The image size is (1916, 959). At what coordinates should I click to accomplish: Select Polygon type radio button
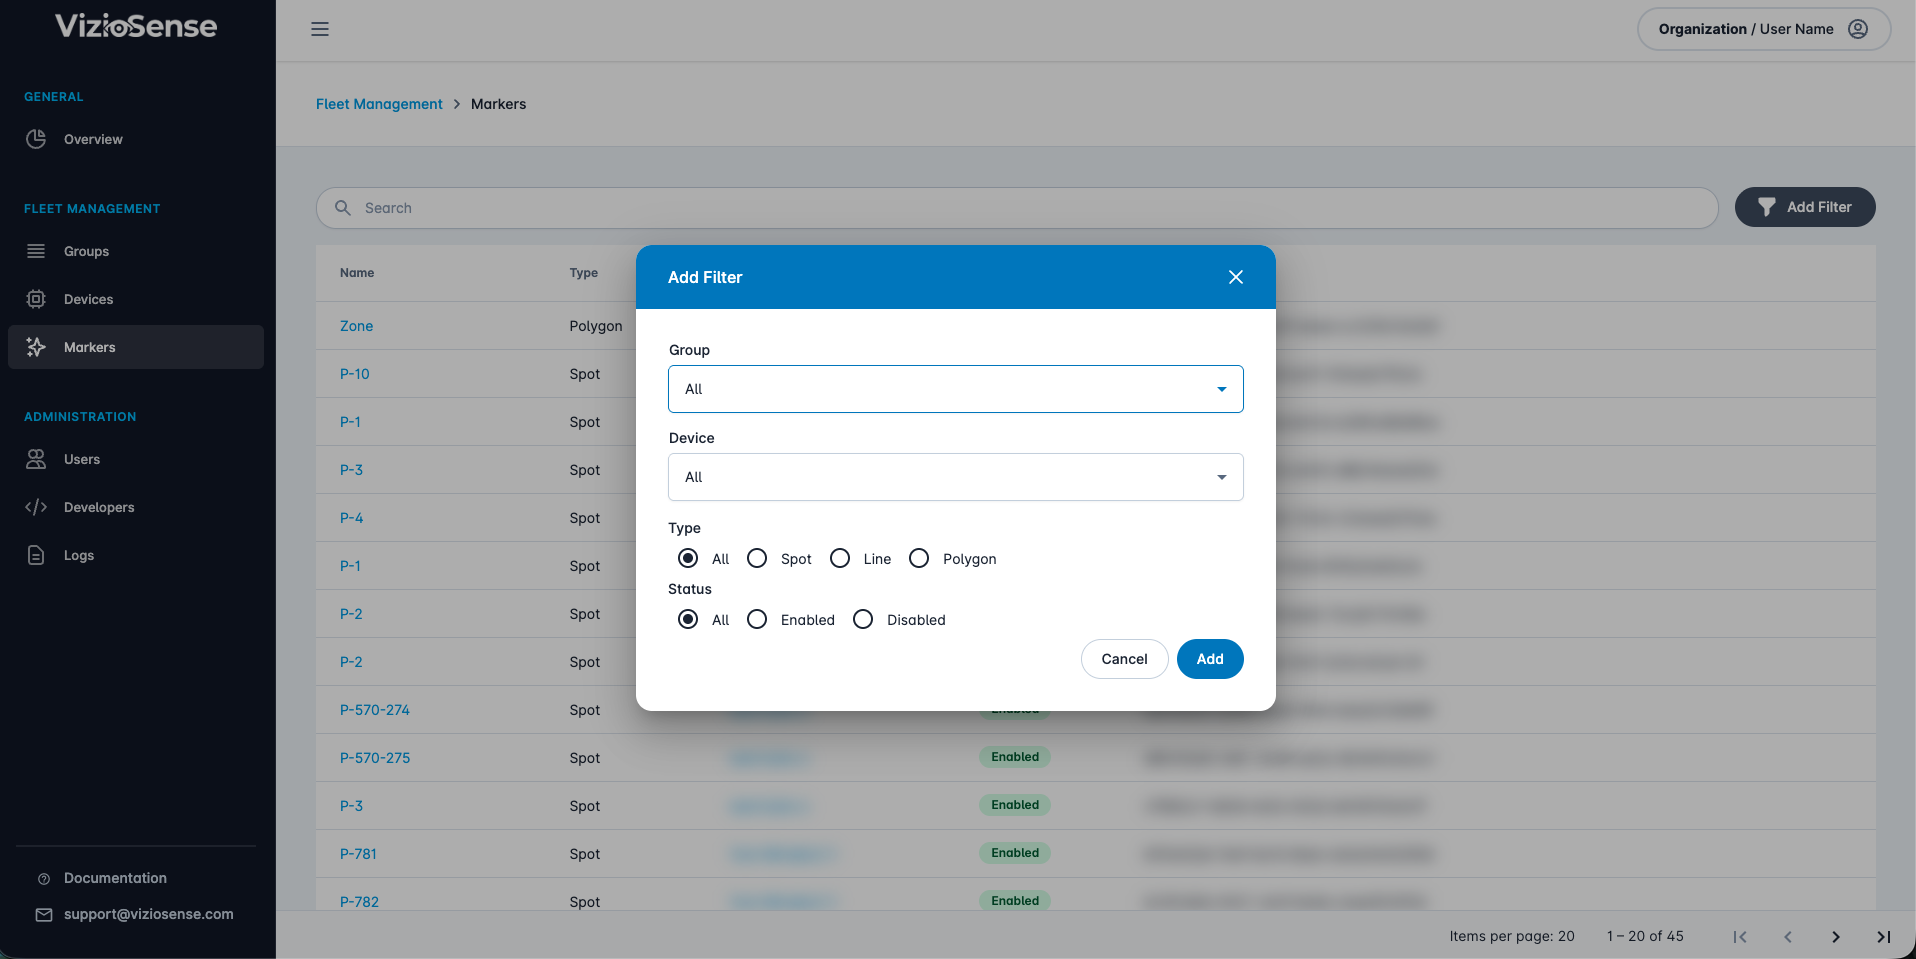coord(919,558)
